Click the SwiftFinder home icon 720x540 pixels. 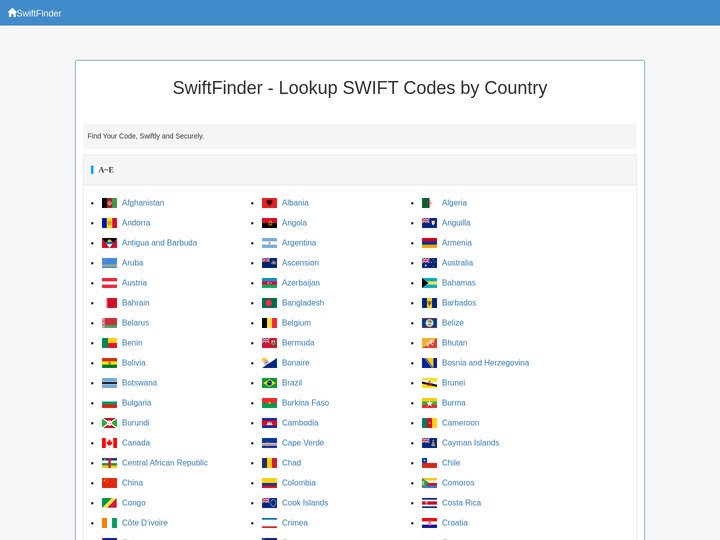pos(12,13)
